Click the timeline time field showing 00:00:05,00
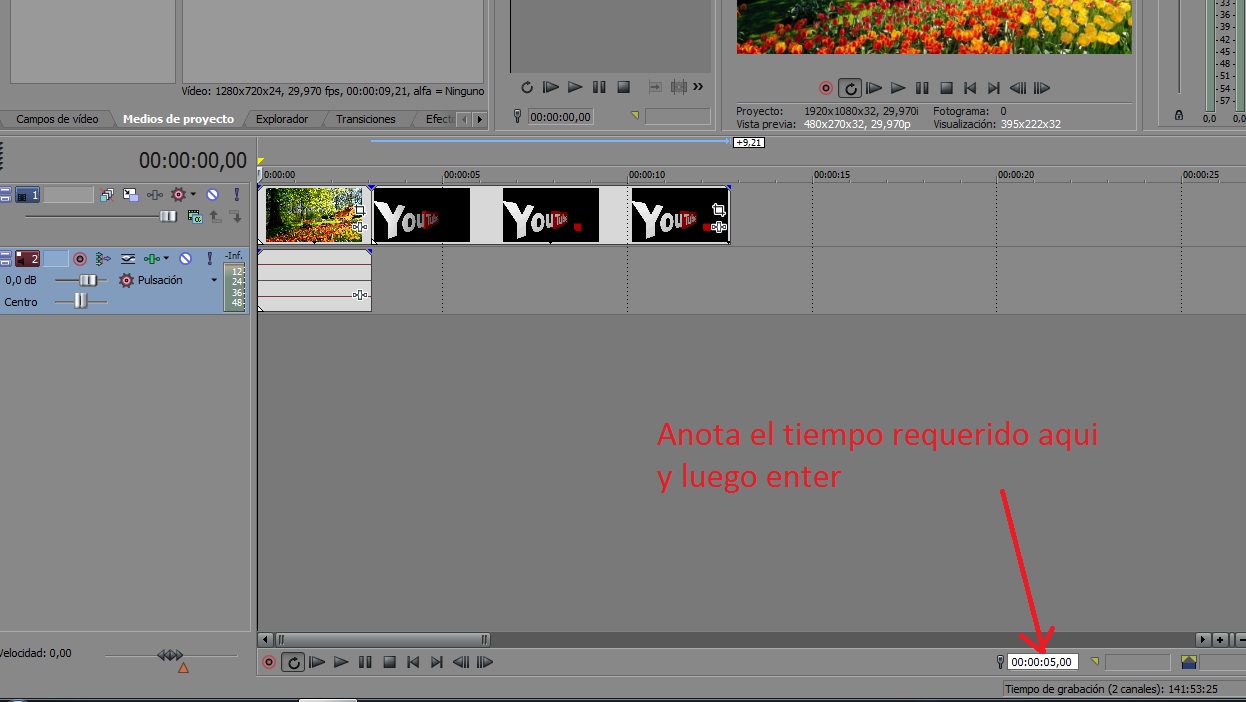 tap(1043, 662)
